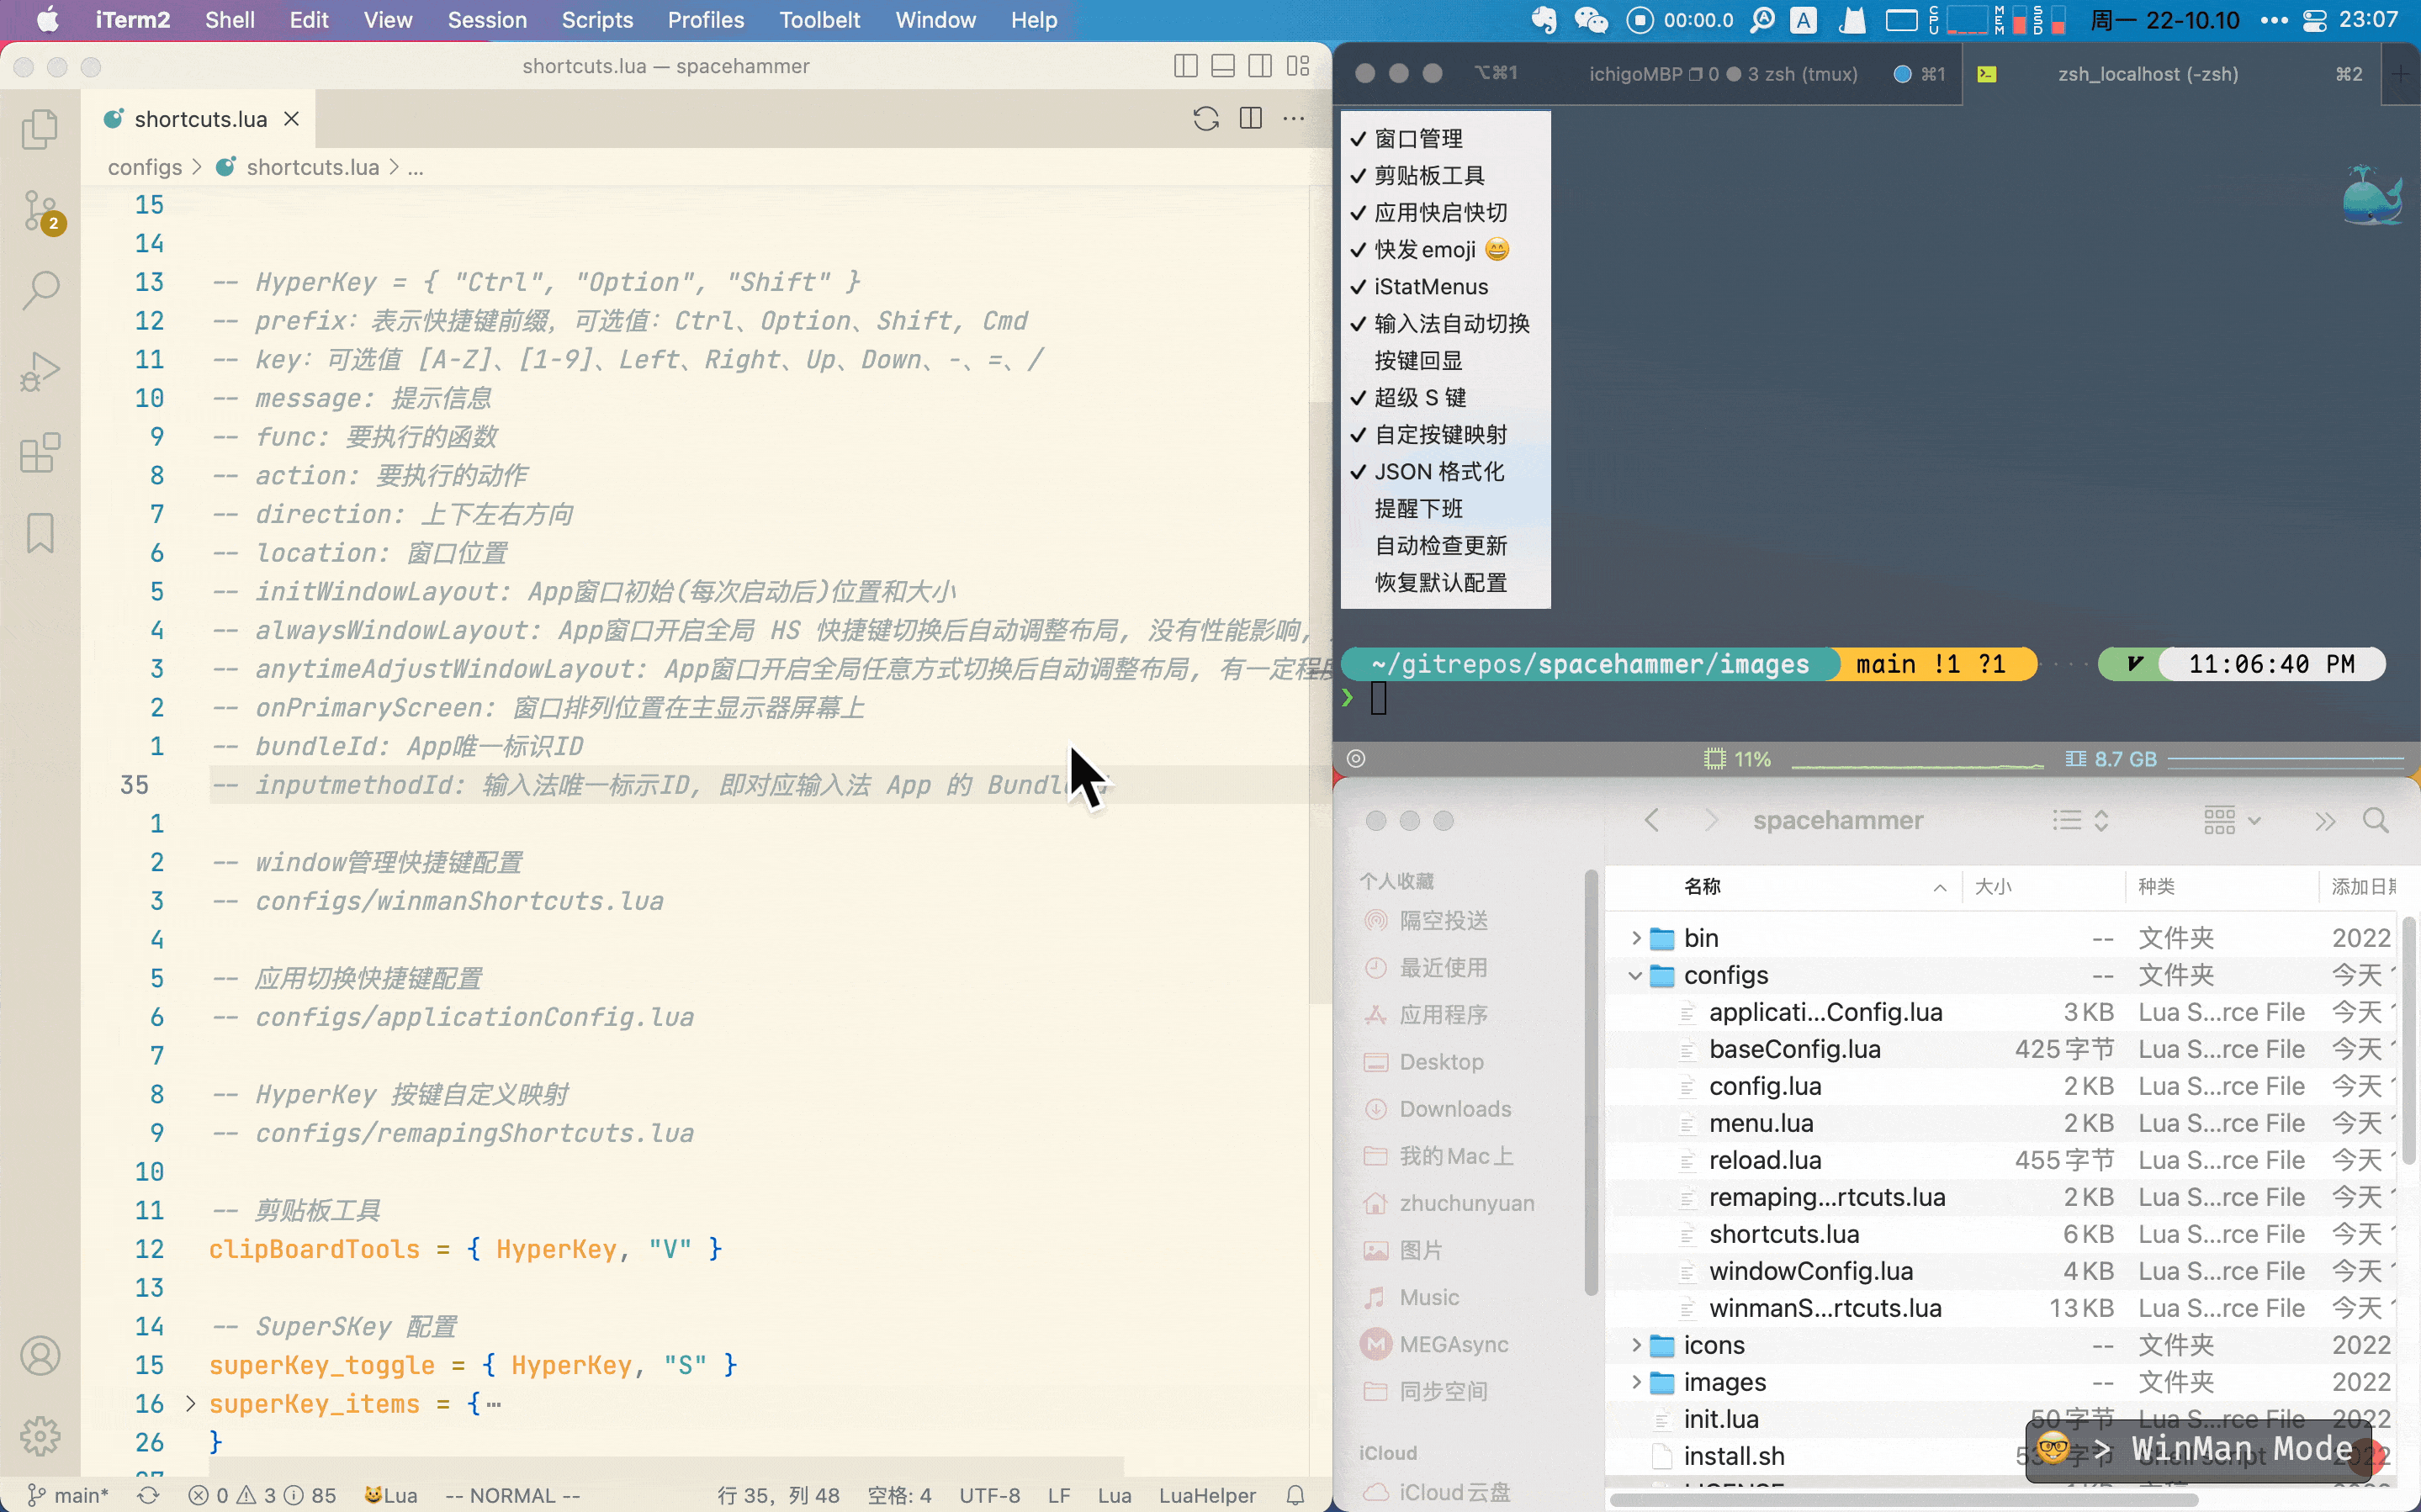This screenshot has width=2421, height=1512.
Task: Switch to the zsh_localhost terminal tab
Action: coord(2147,74)
